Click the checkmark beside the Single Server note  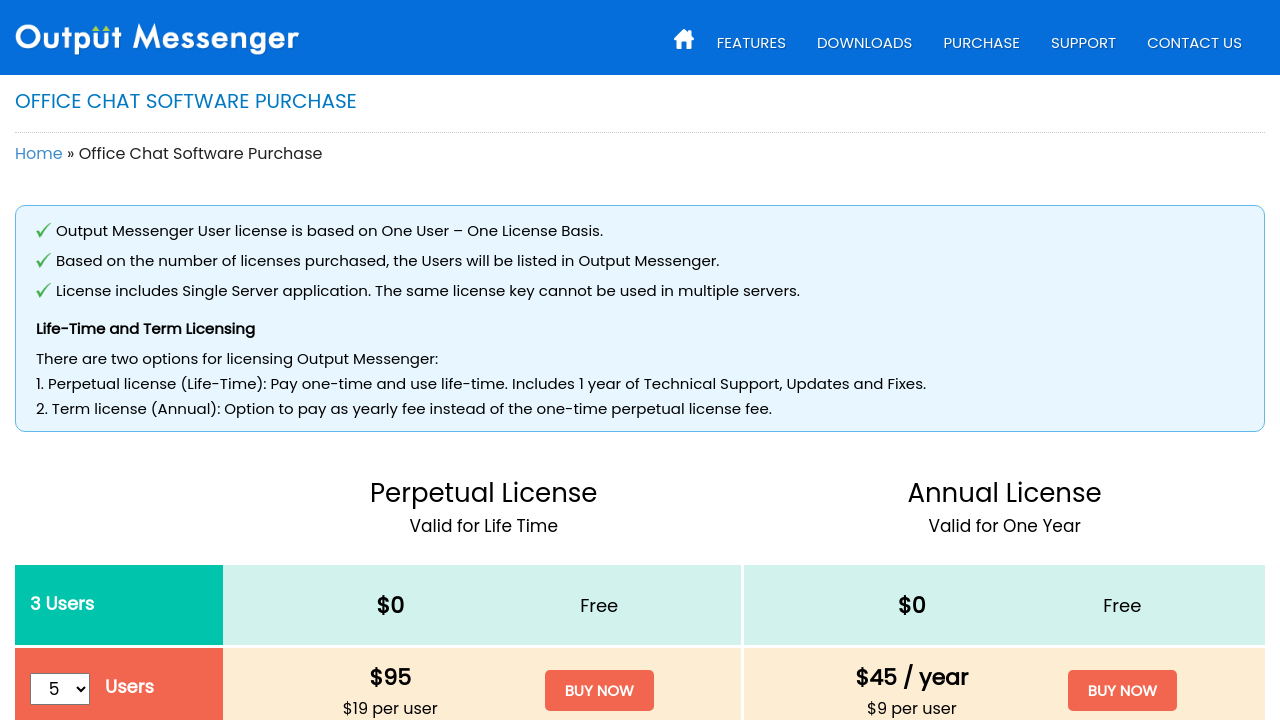tap(42, 290)
